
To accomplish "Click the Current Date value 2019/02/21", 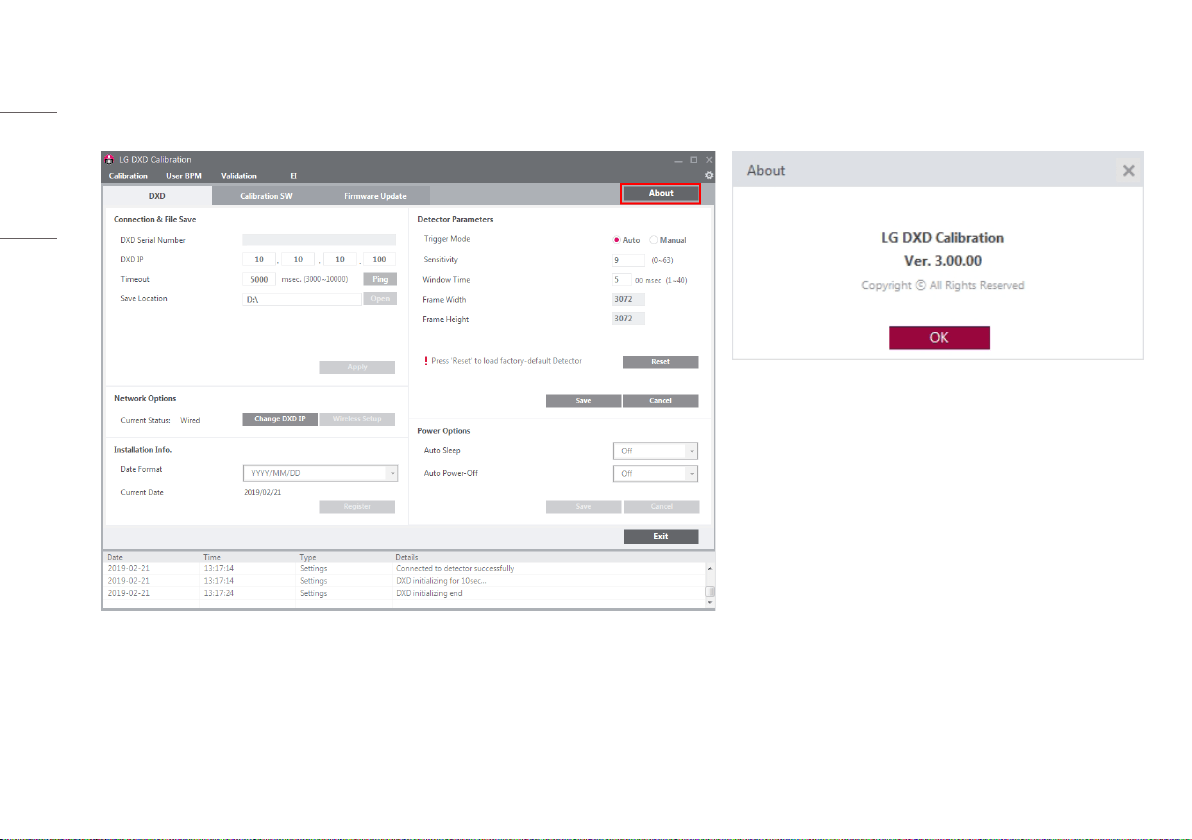I will click(262, 493).
